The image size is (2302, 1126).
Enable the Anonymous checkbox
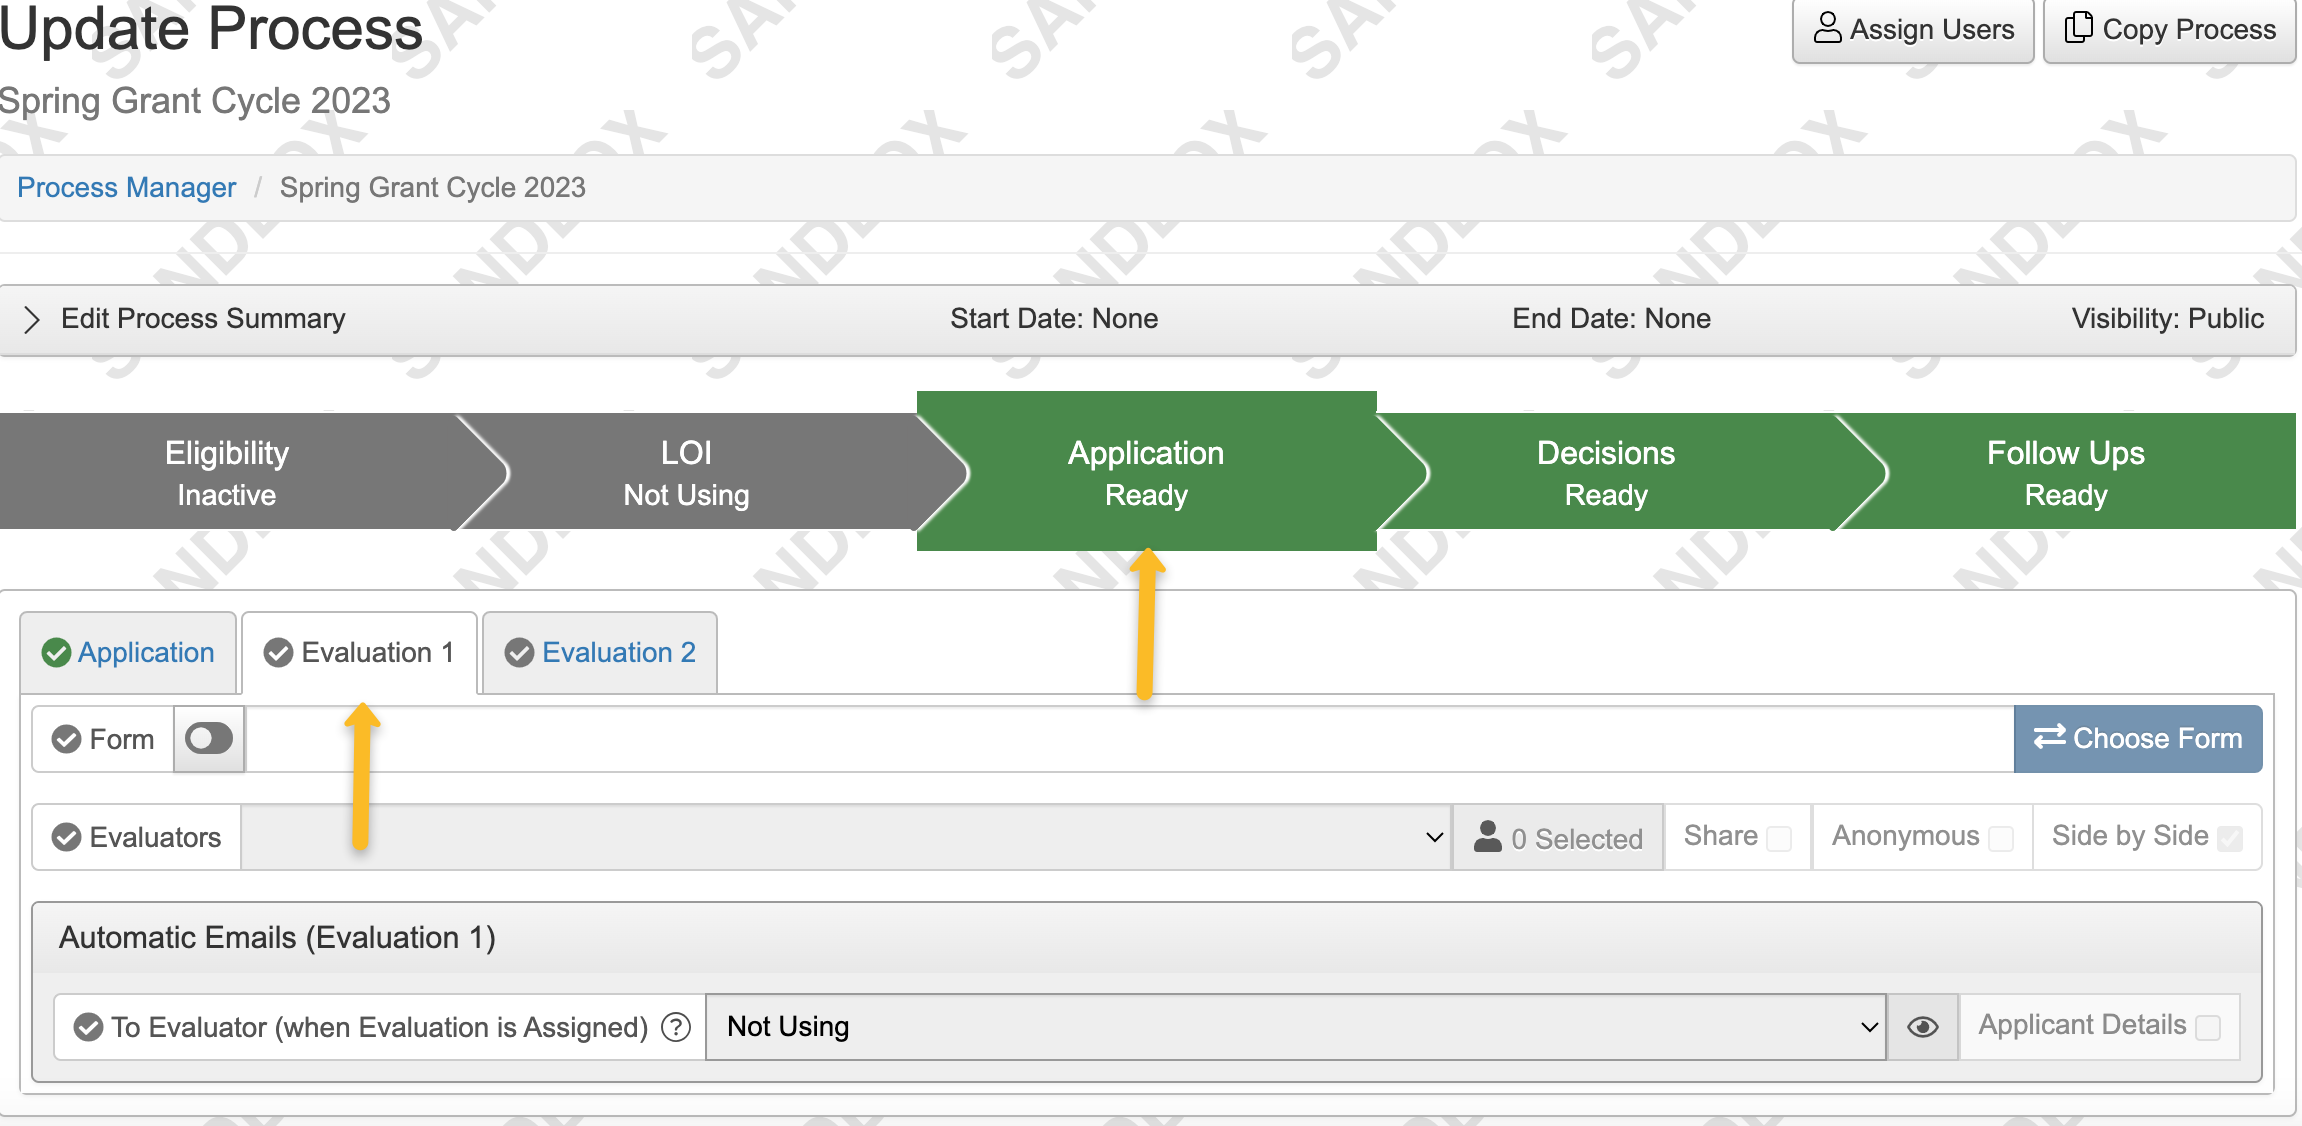pyautogui.click(x=2003, y=838)
